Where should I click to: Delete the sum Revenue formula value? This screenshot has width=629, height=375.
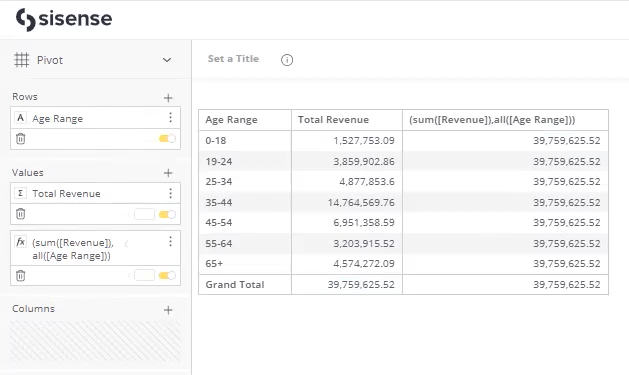click(x=20, y=276)
